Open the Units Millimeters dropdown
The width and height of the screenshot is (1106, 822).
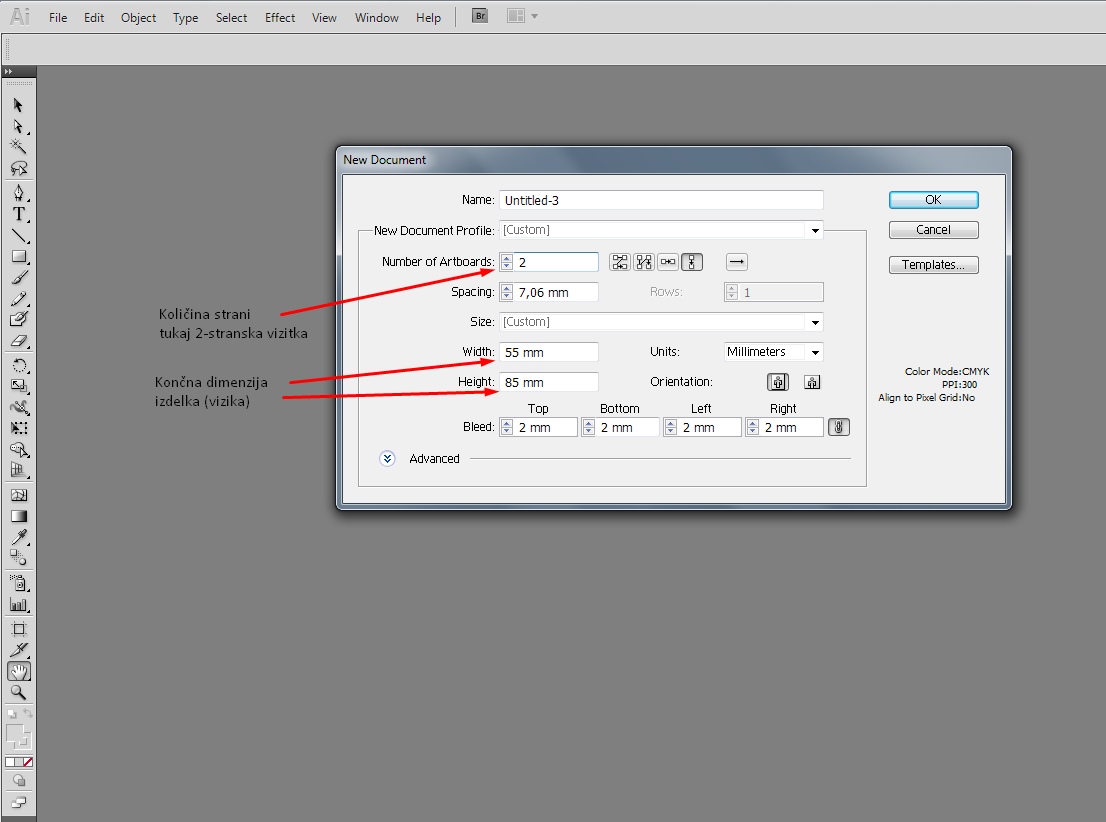point(815,352)
